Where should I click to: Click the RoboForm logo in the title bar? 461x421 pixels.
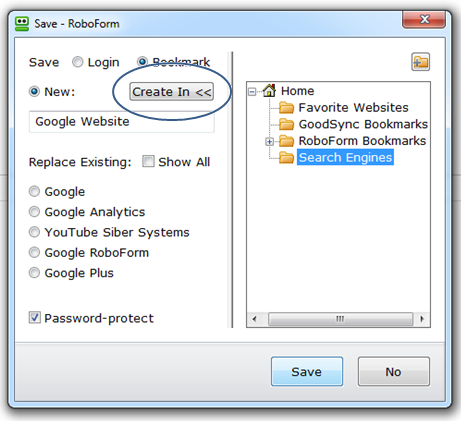[22, 24]
